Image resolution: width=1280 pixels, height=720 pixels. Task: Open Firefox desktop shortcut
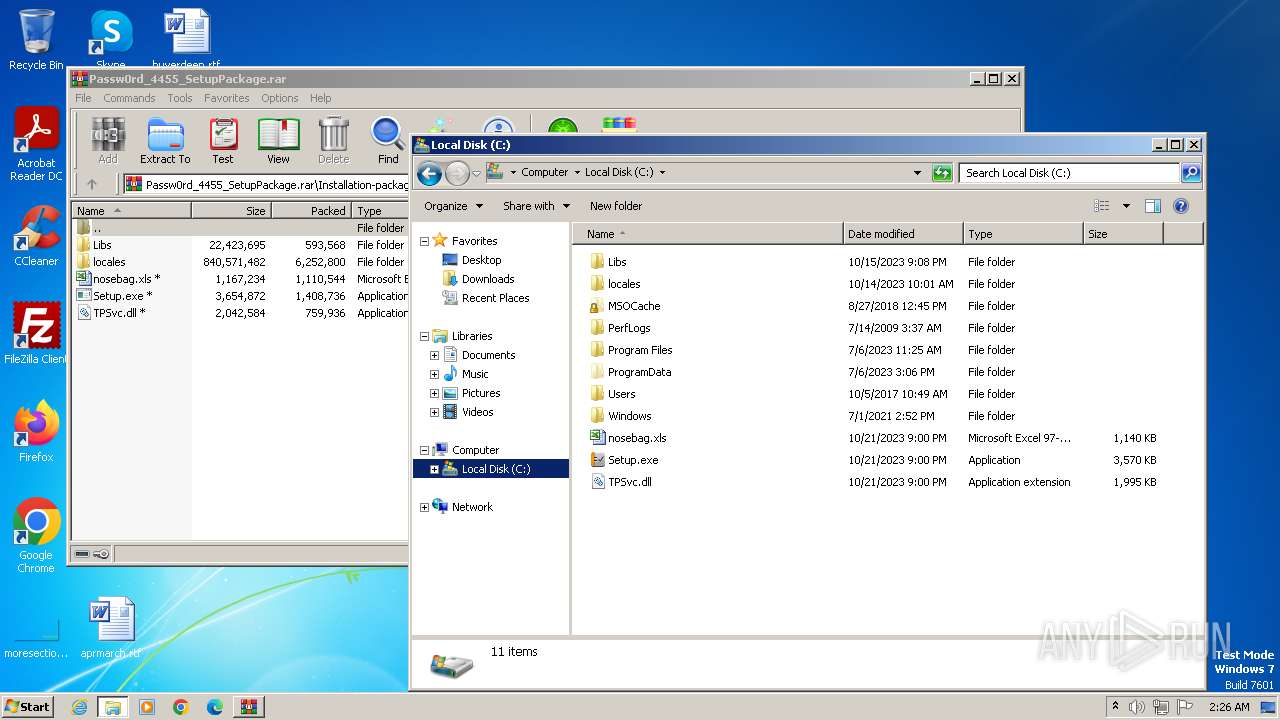(x=36, y=431)
